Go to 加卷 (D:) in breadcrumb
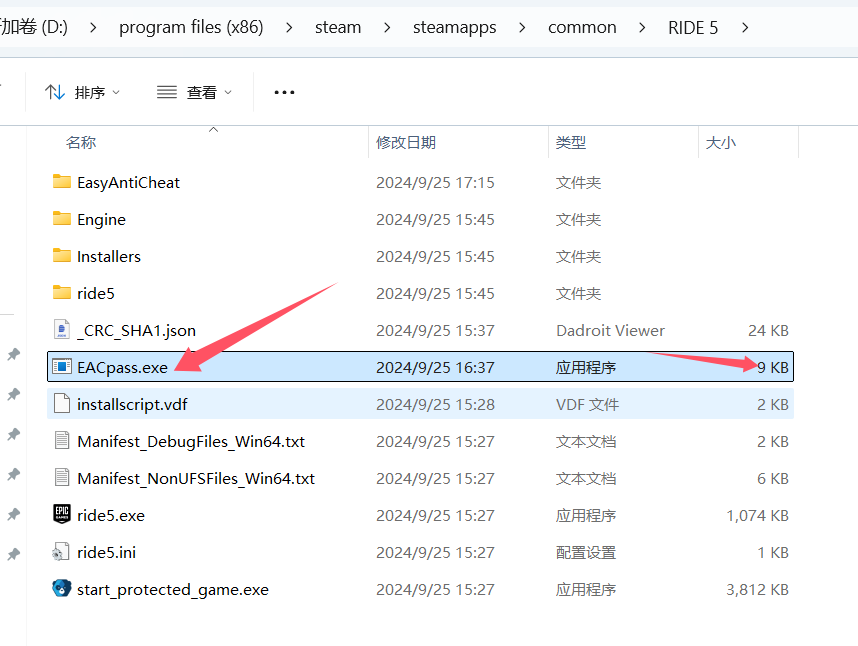The width and height of the screenshot is (858, 646). (x=34, y=27)
